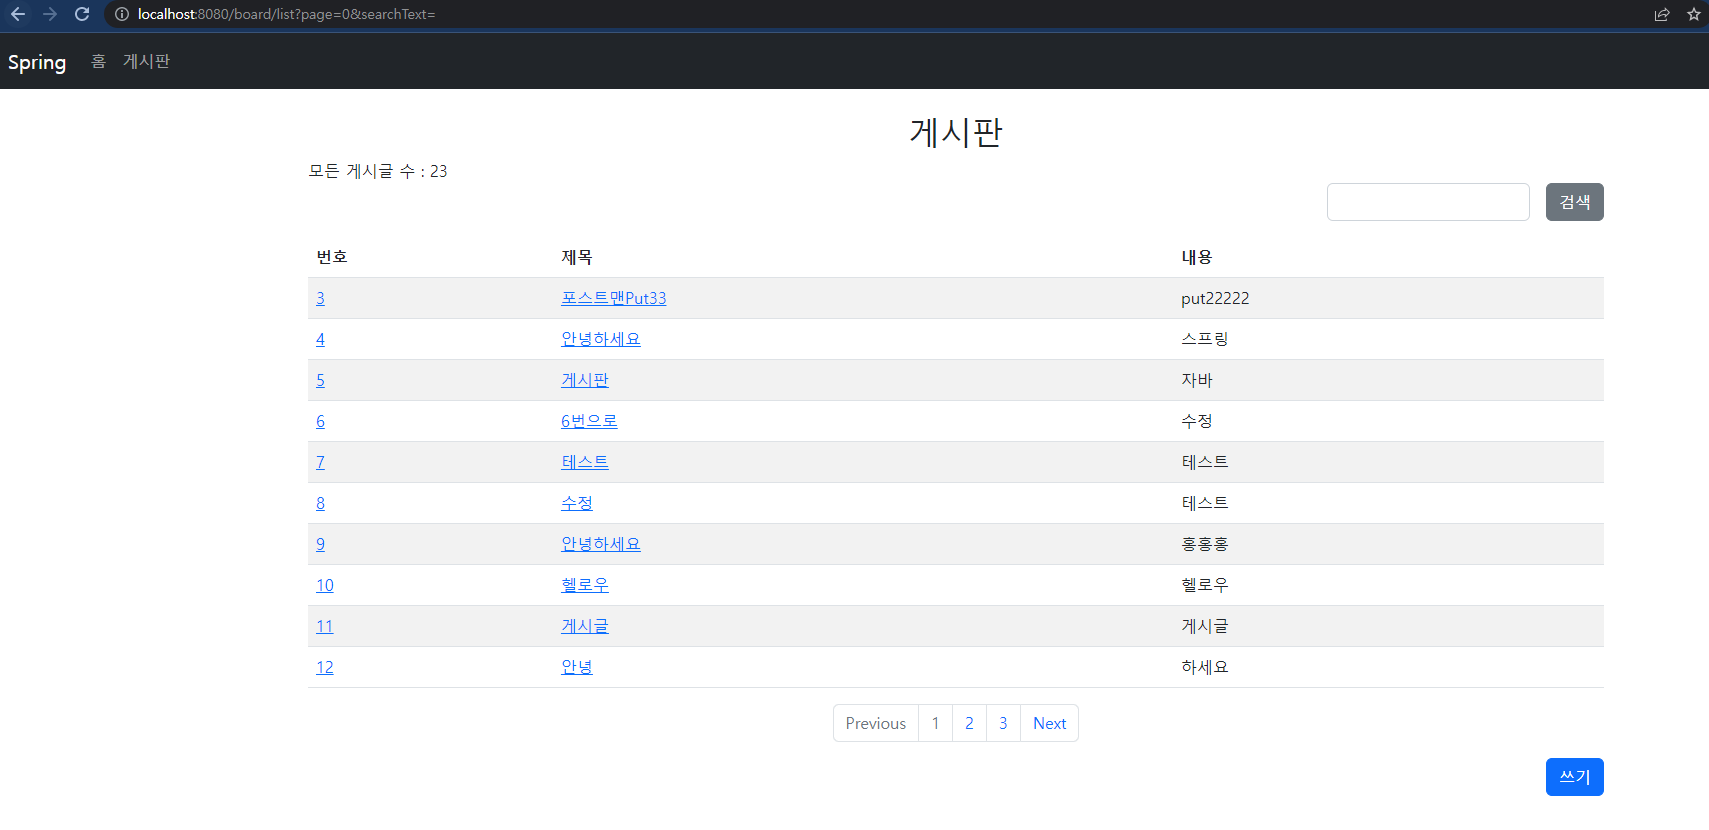Share this page using the share icon
This screenshot has height=830, width=1709.
1662,14
